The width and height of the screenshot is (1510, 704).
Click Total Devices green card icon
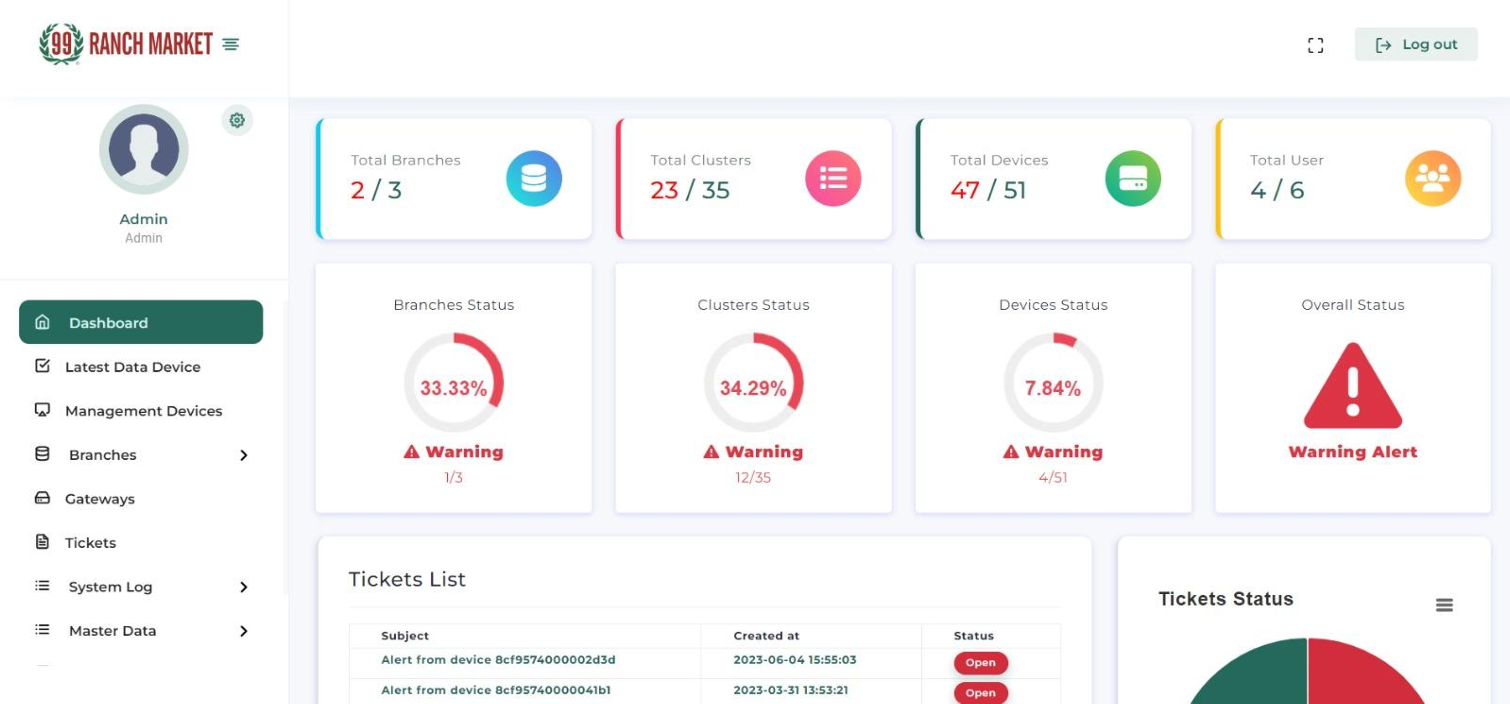(1133, 179)
